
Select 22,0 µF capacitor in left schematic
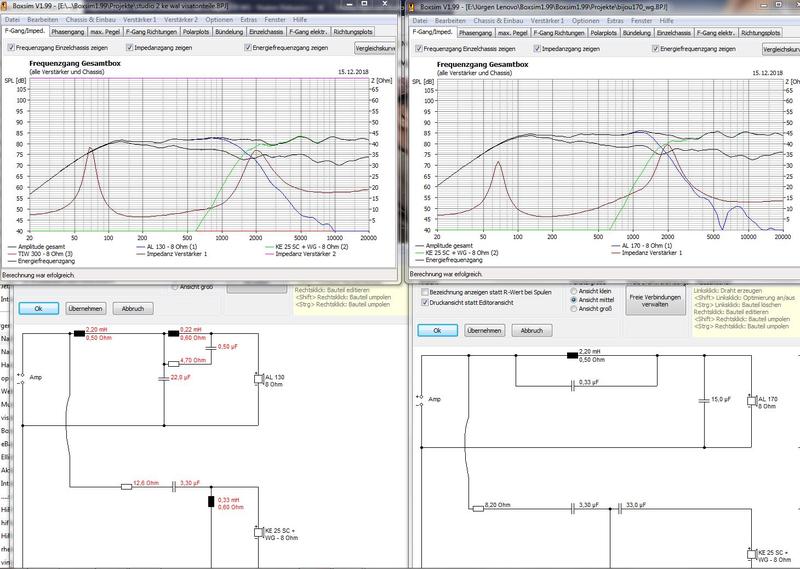(x=164, y=378)
